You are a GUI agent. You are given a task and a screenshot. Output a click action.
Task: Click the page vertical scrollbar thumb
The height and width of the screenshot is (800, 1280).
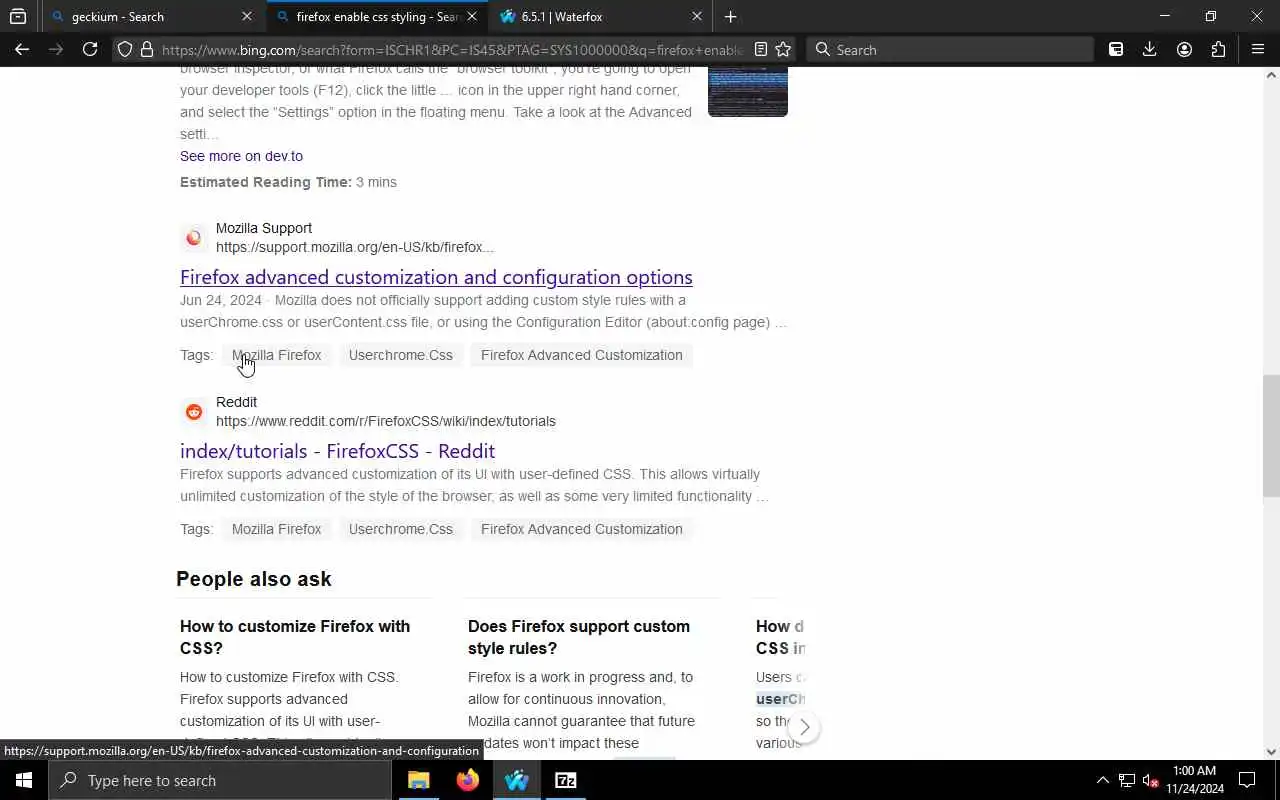point(1271,435)
